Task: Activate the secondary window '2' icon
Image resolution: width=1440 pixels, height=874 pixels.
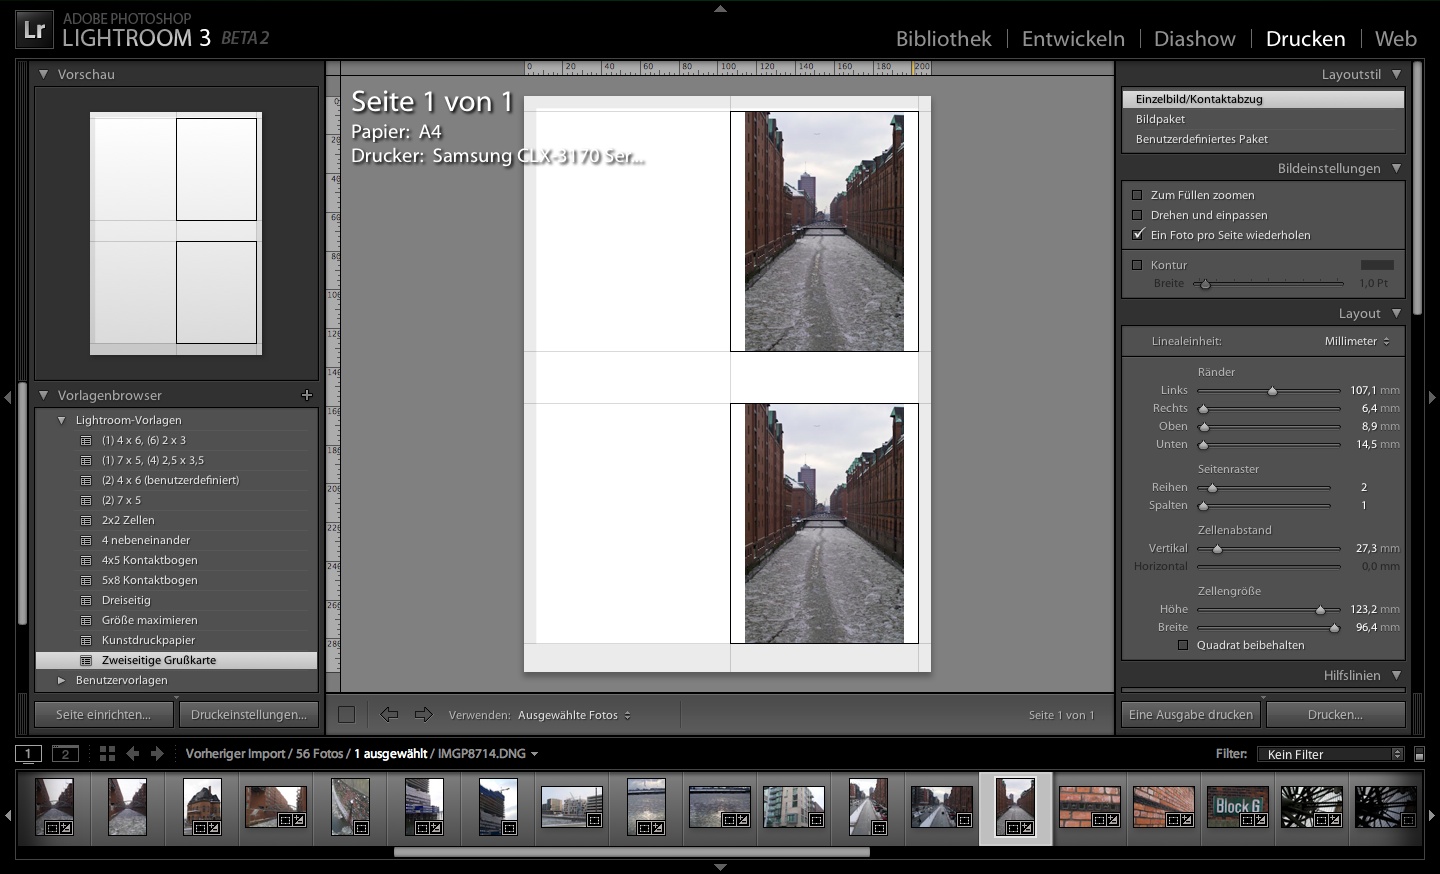Action: (x=64, y=753)
